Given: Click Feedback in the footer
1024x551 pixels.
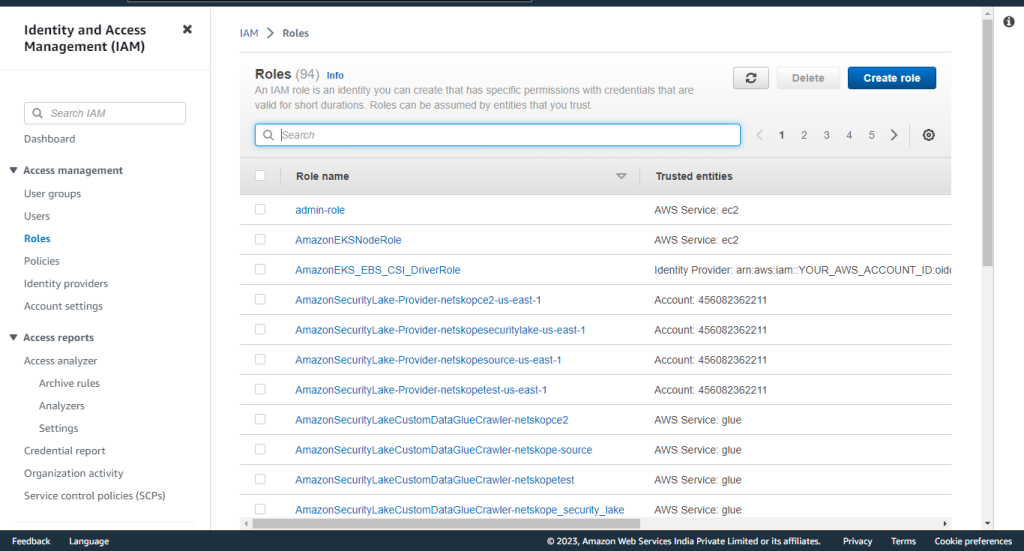Looking at the screenshot, I should click(31, 541).
